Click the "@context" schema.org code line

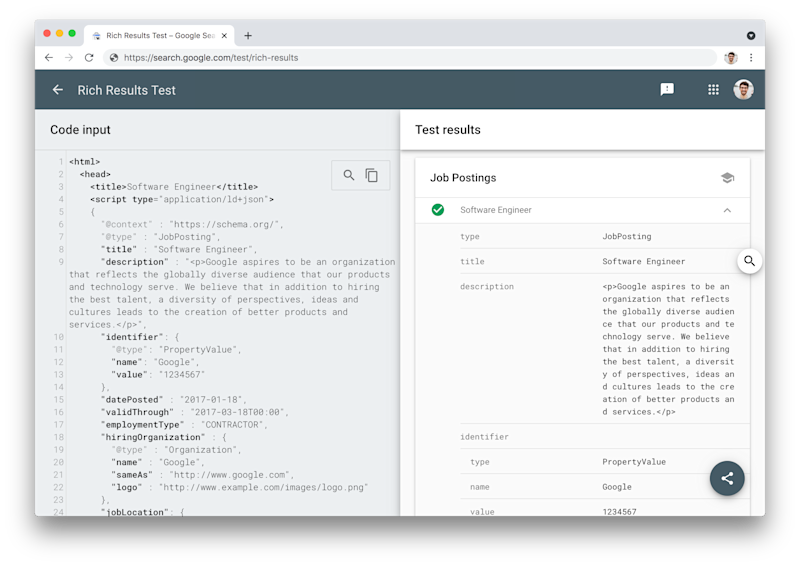click(x=192, y=224)
